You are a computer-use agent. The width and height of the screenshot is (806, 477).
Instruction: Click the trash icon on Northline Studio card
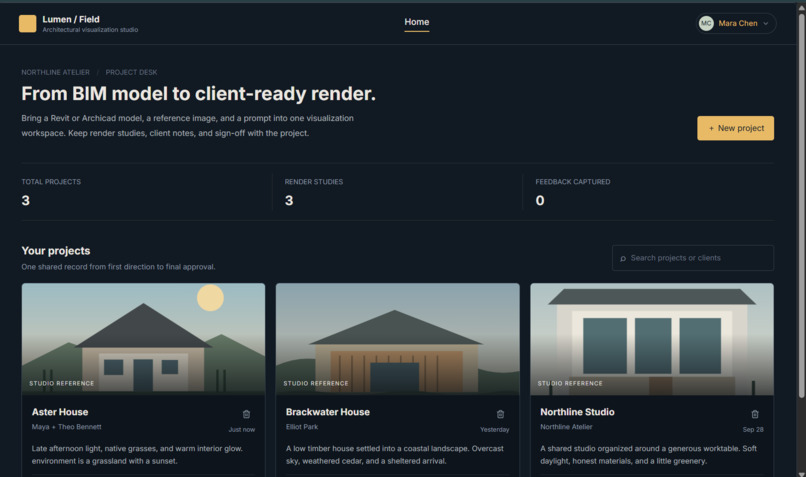point(755,414)
